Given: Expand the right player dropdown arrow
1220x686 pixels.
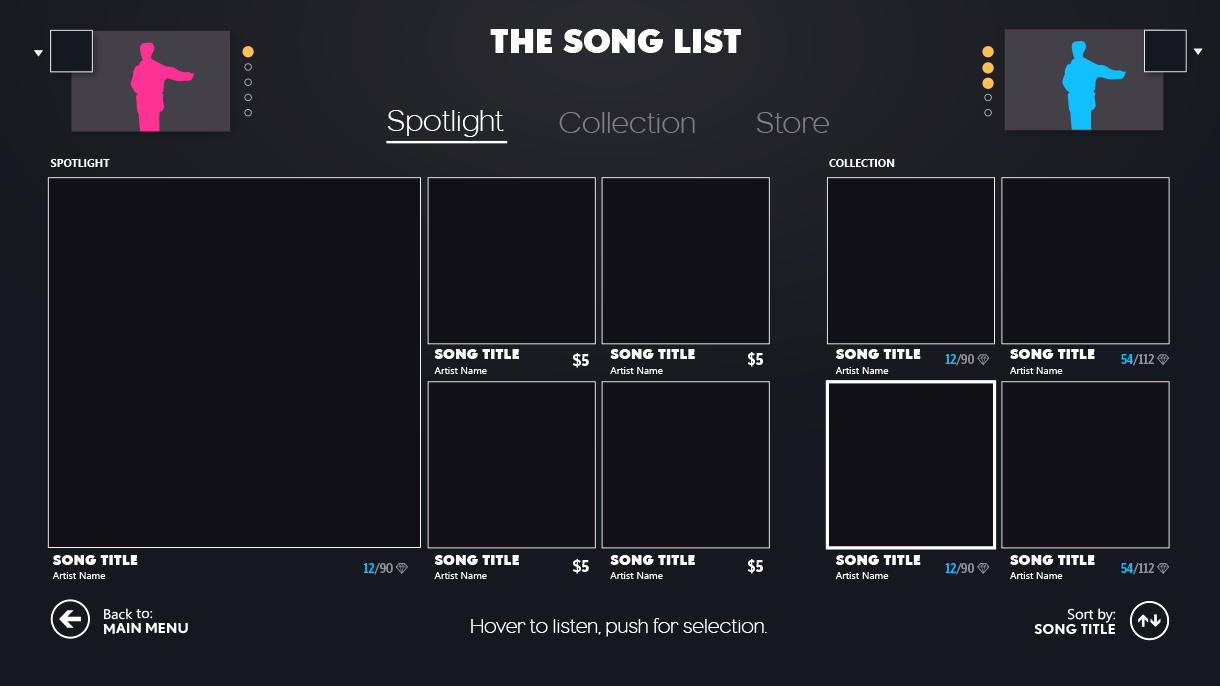Looking at the screenshot, I should point(1198,52).
